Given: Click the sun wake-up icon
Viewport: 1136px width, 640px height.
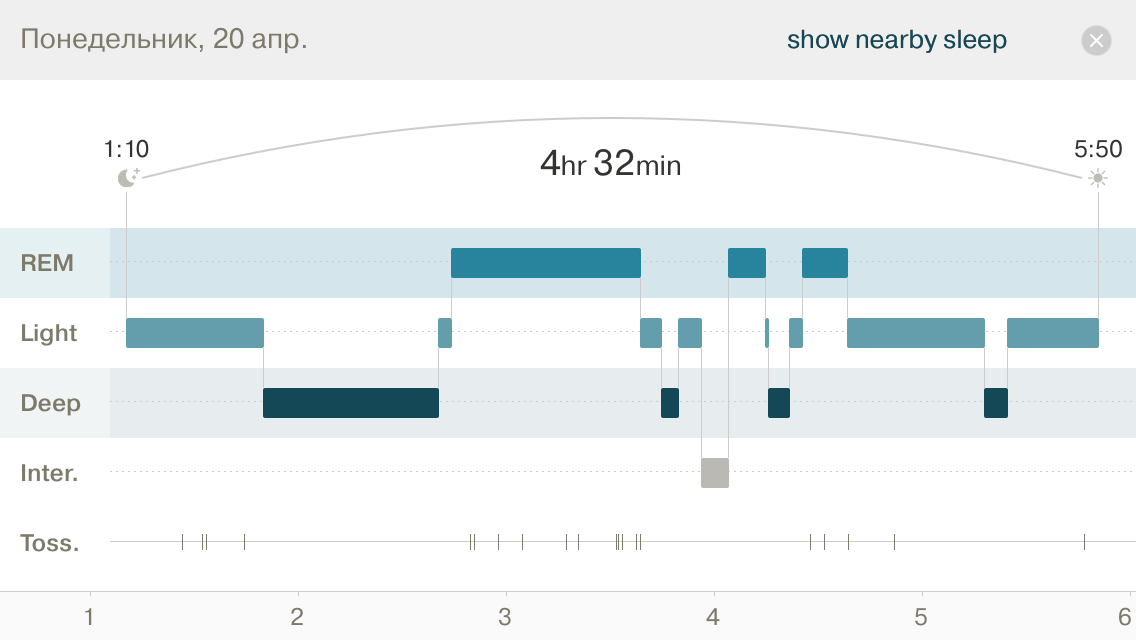Looking at the screenshot, I should 1098,178.
